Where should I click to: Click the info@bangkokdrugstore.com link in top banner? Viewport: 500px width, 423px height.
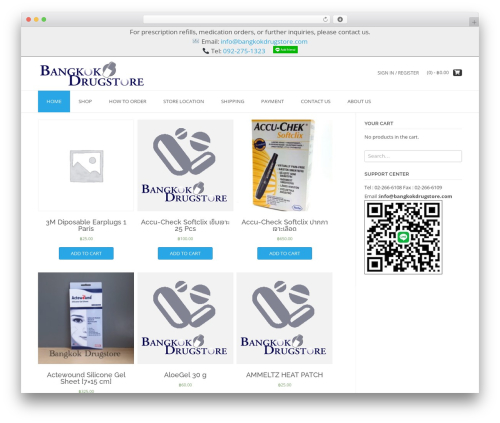(264, 42)
